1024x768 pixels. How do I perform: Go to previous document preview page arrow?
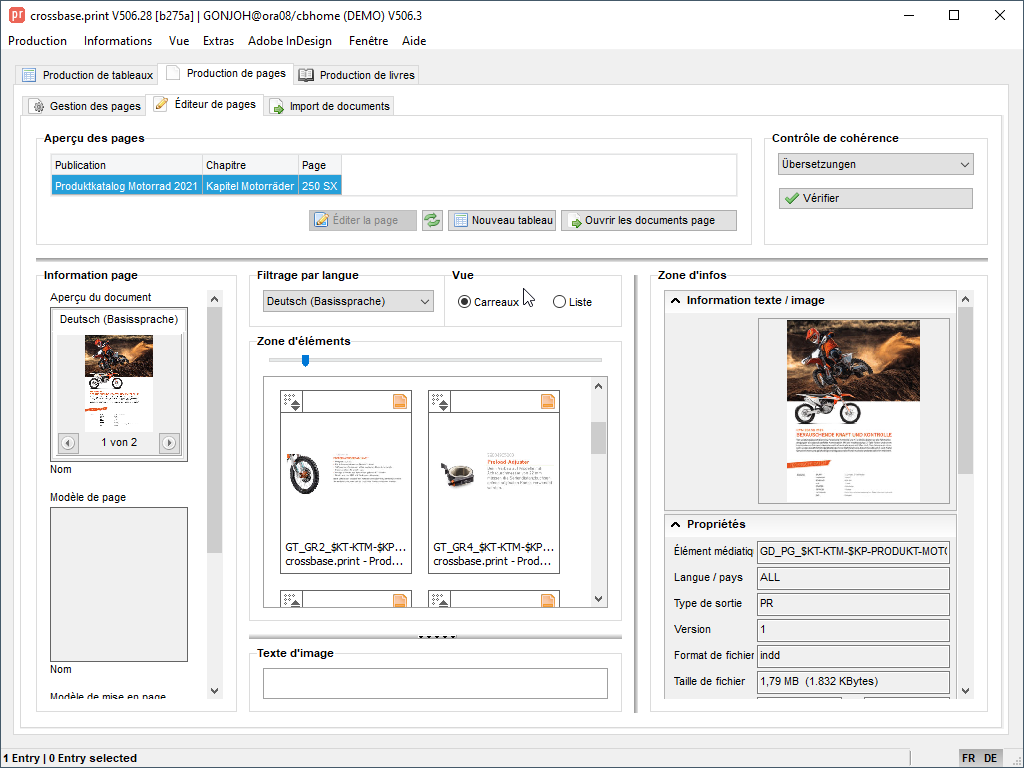(x=68, y=443)
